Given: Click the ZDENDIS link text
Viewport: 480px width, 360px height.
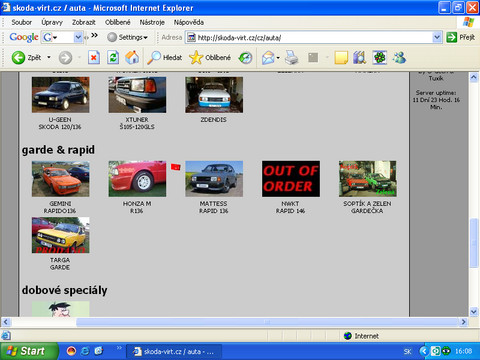Looking at the screenshot, I should [x=213, y=119].
